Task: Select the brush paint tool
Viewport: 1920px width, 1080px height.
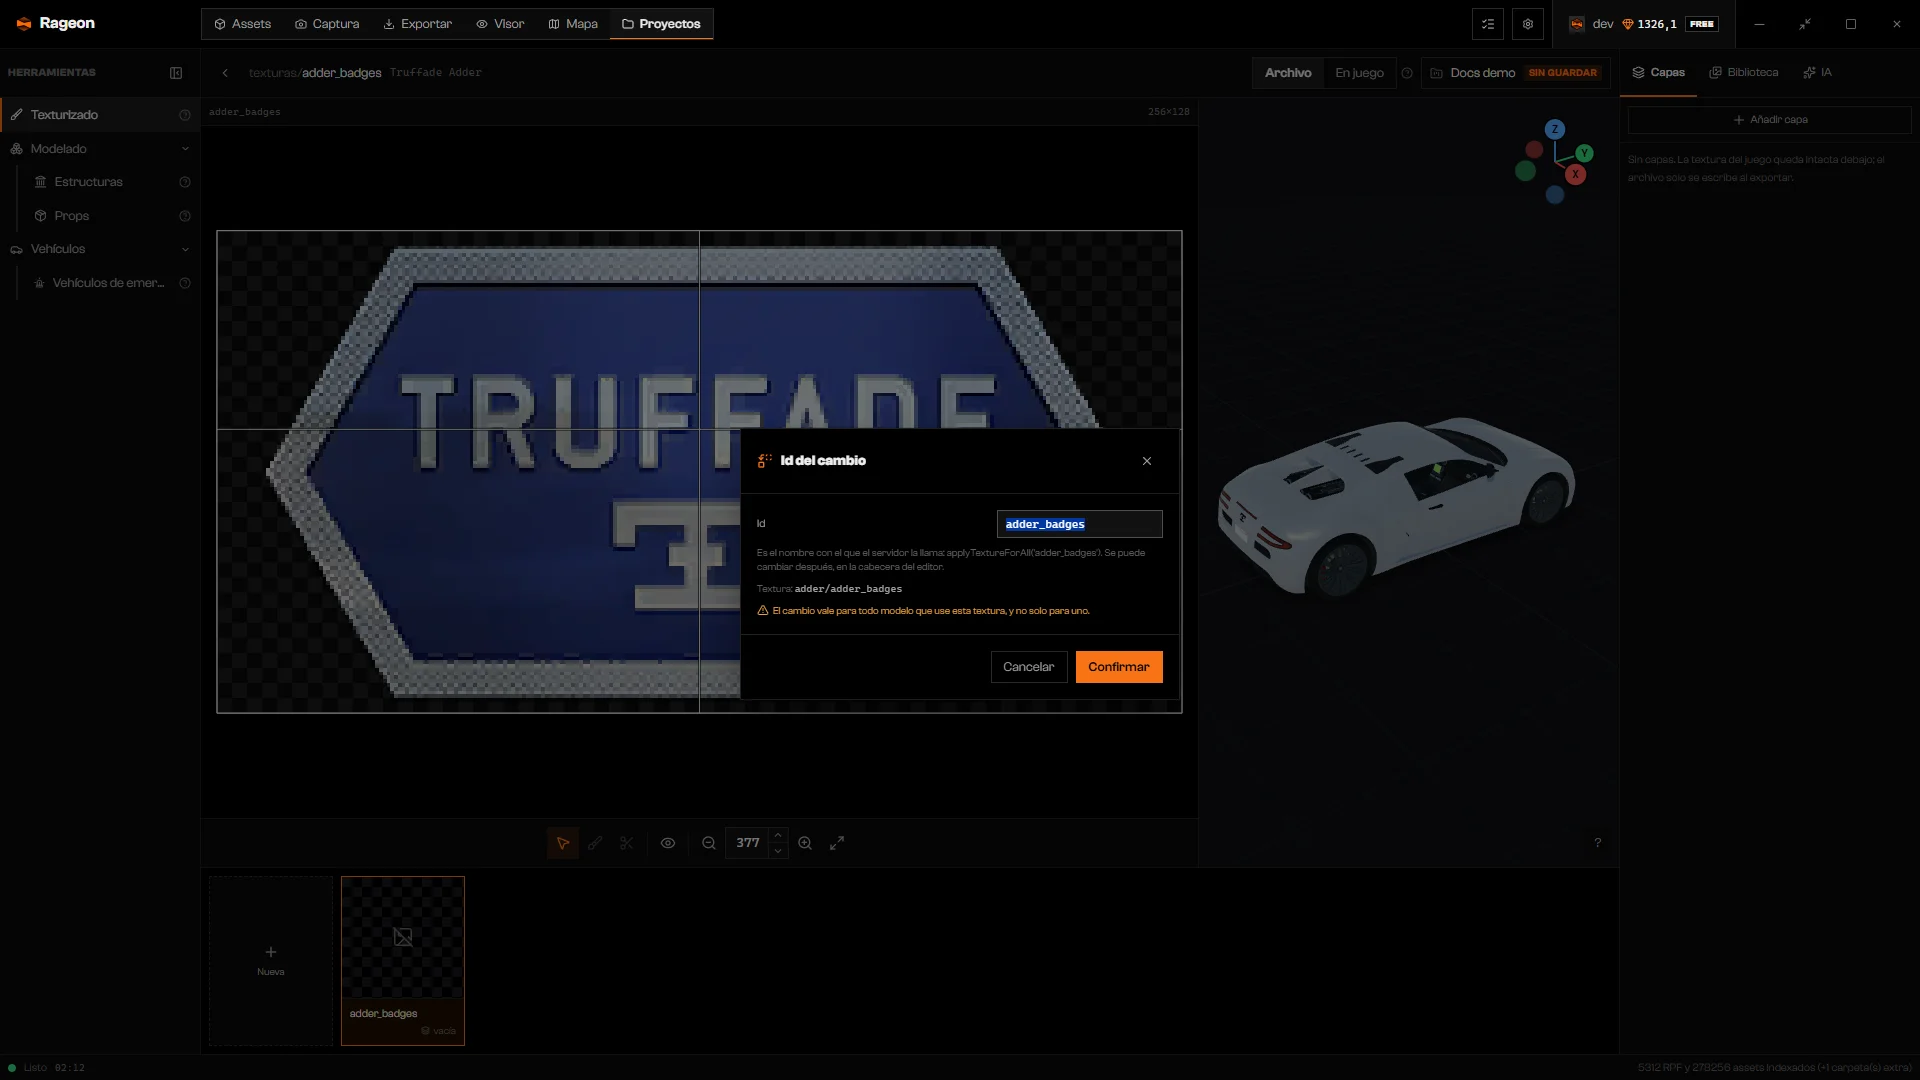Action: coord(595,843)
